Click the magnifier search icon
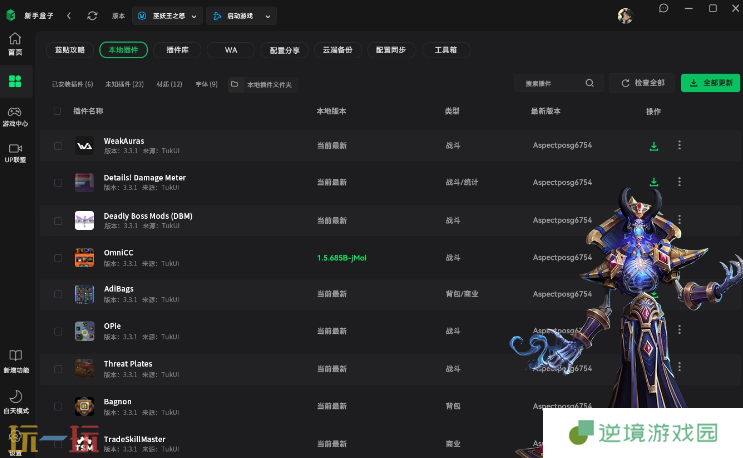743x458 pixels. (589, 83)
